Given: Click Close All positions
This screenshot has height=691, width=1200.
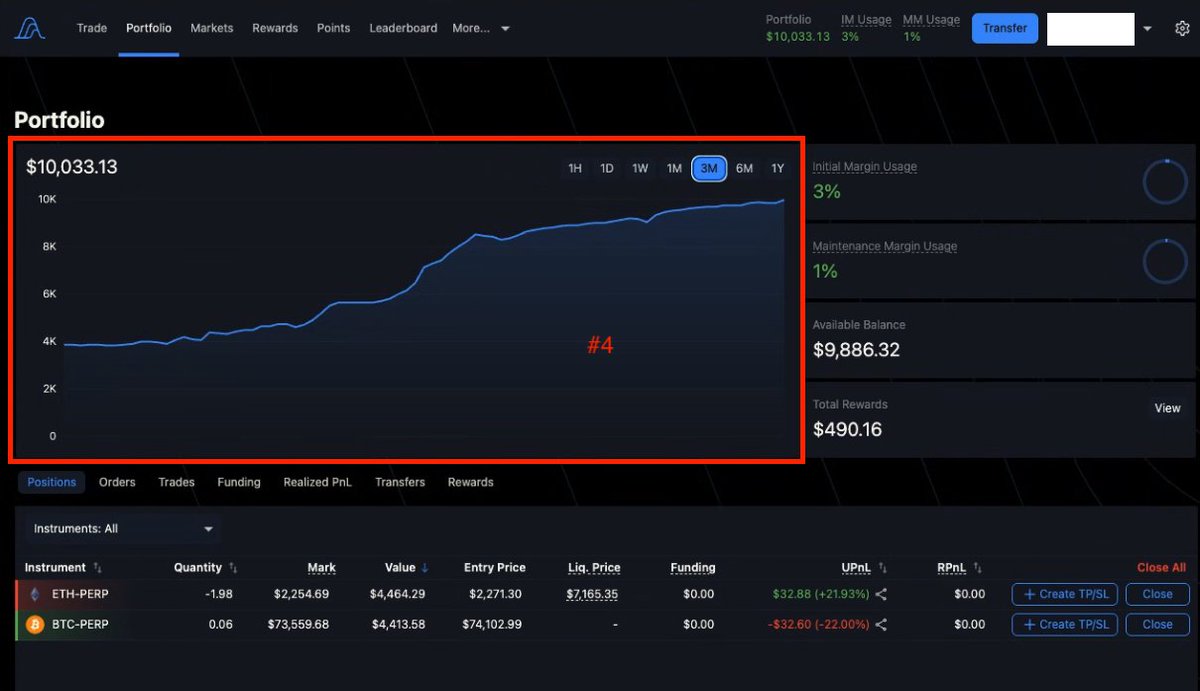Looking at the screenshot, I should point(1162,567).
